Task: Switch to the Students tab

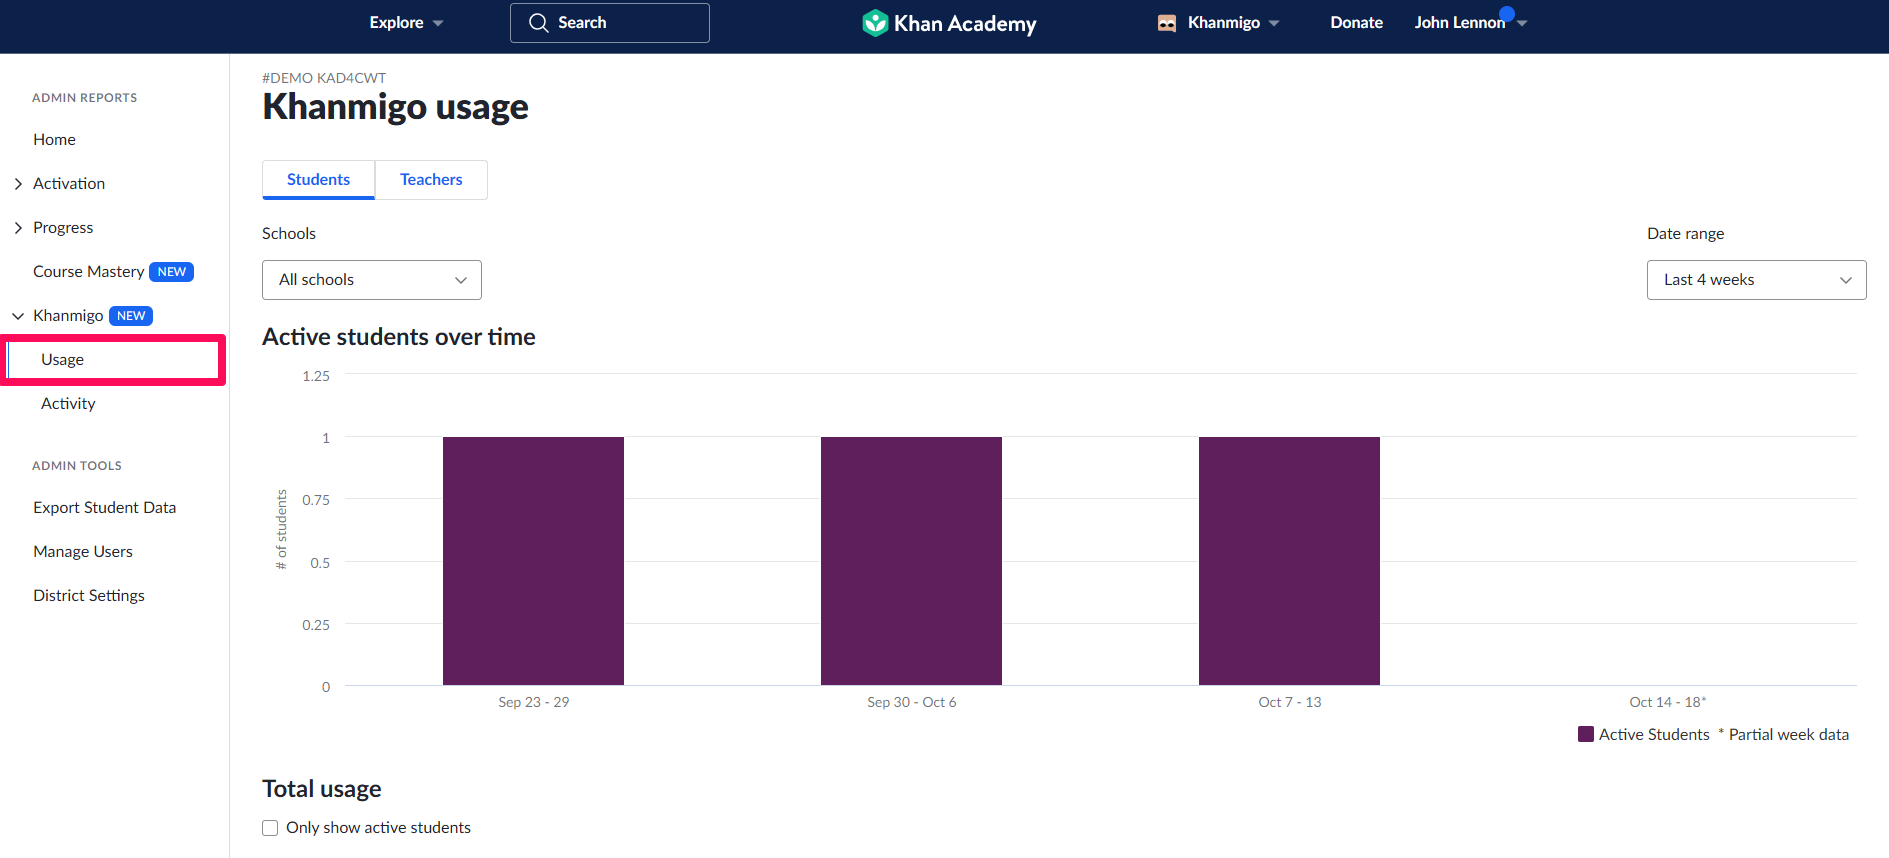Action: (x=318, y=180)
